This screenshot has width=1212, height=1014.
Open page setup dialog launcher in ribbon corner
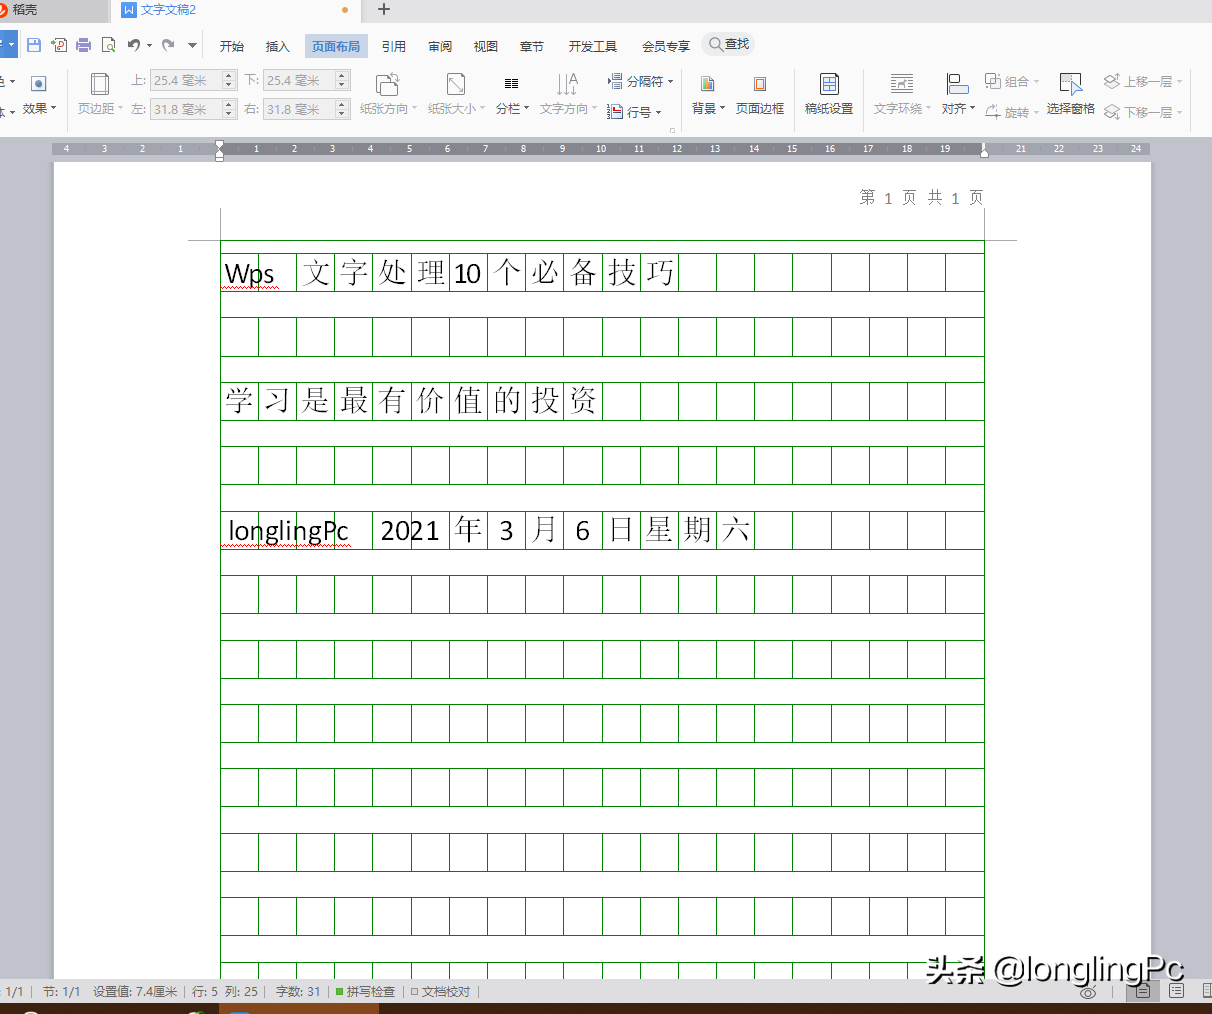pyautogui.click(x=672, y=130)
